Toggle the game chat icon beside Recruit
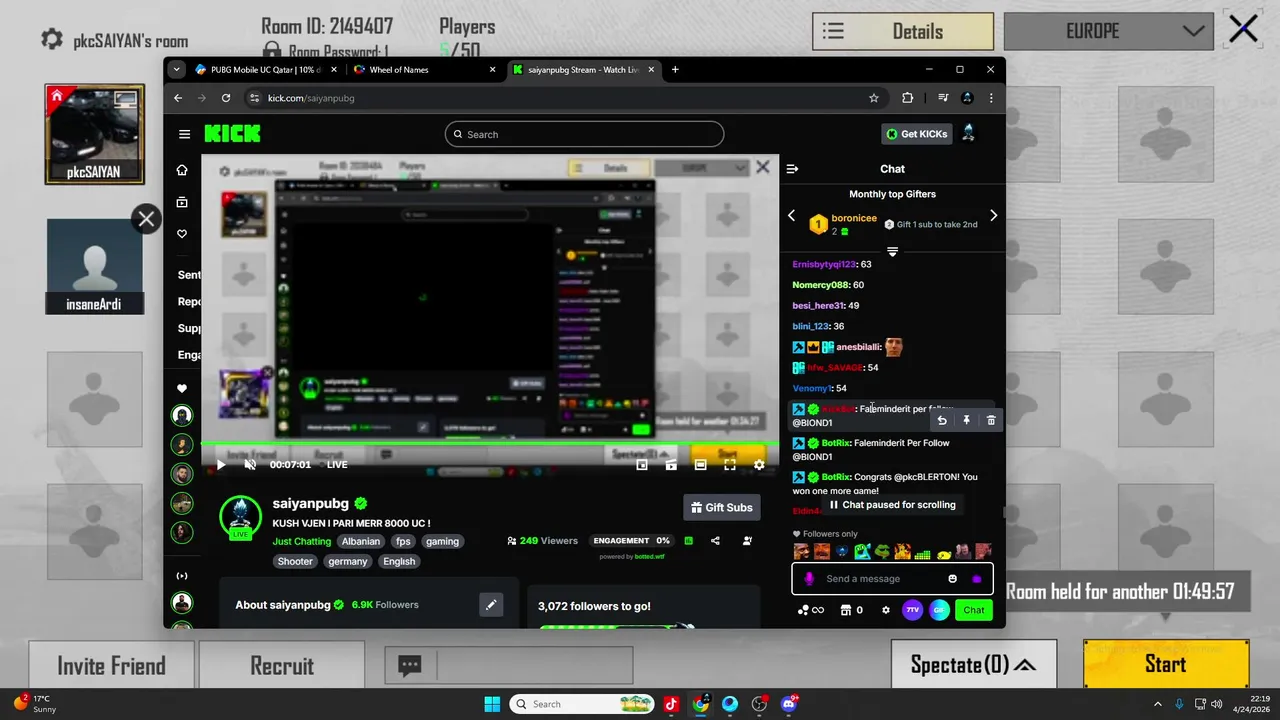Viewport: 1280px width, 720px height. pos(409,666)
